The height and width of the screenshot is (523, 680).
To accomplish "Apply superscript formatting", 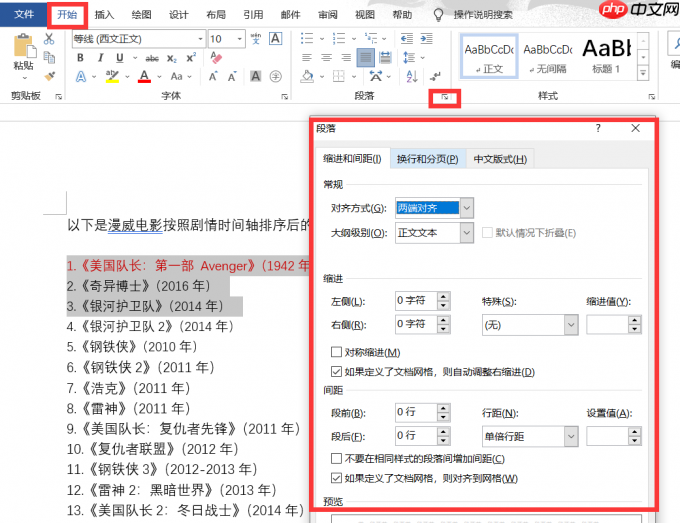I will coord(191,58).
